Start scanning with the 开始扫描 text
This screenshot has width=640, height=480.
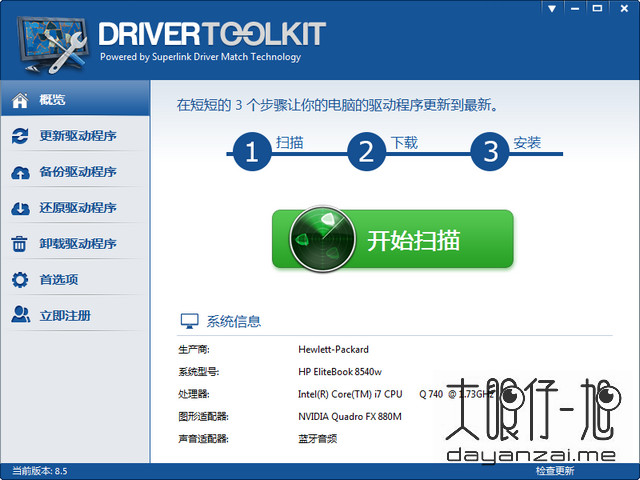(413, 240)
